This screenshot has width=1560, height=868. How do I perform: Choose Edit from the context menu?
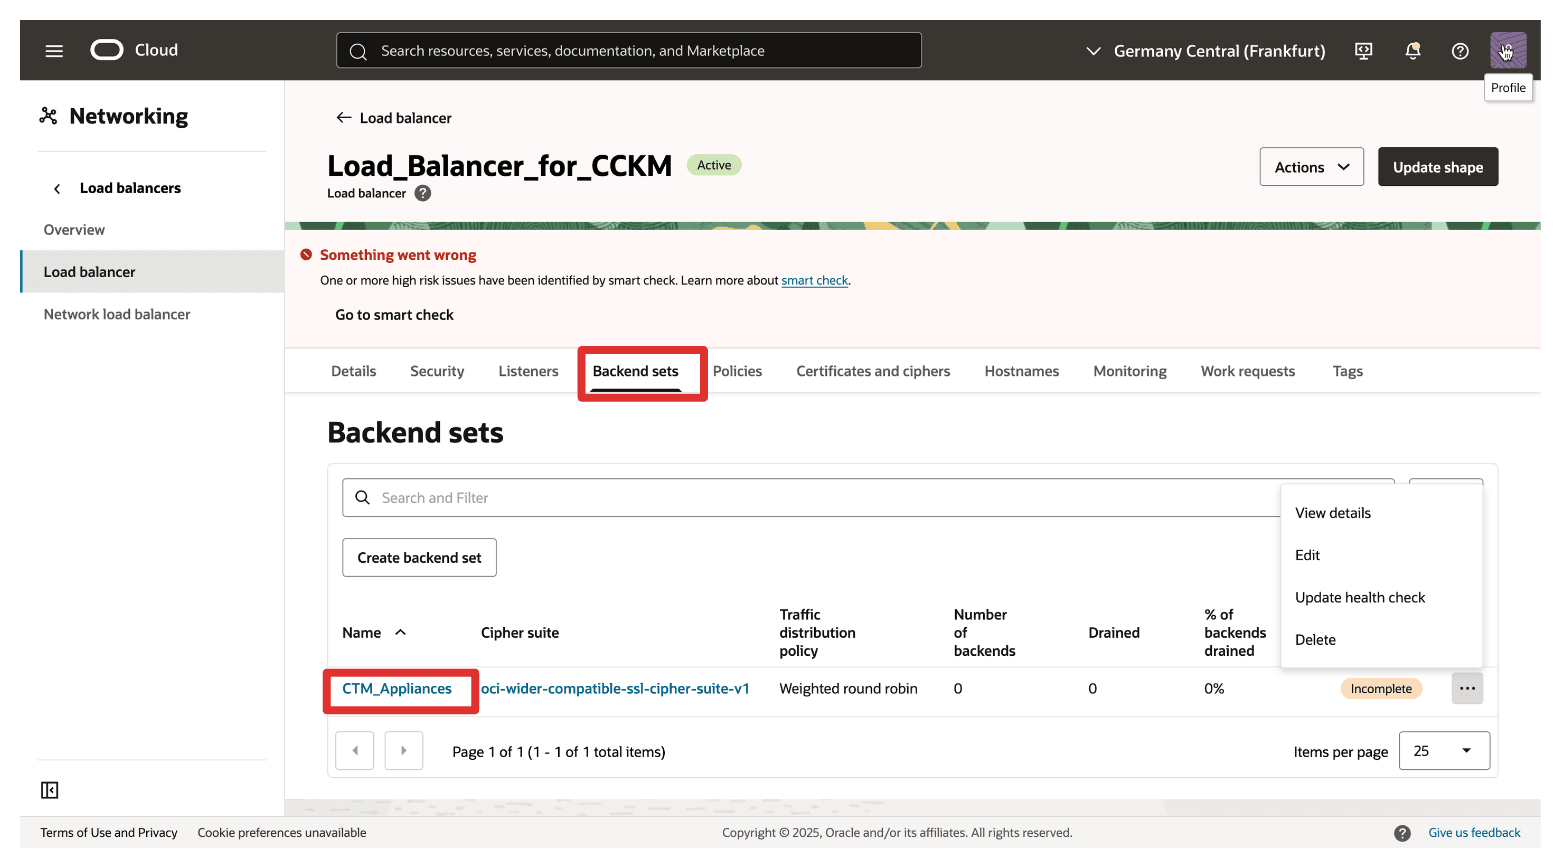pos(1381,555)
